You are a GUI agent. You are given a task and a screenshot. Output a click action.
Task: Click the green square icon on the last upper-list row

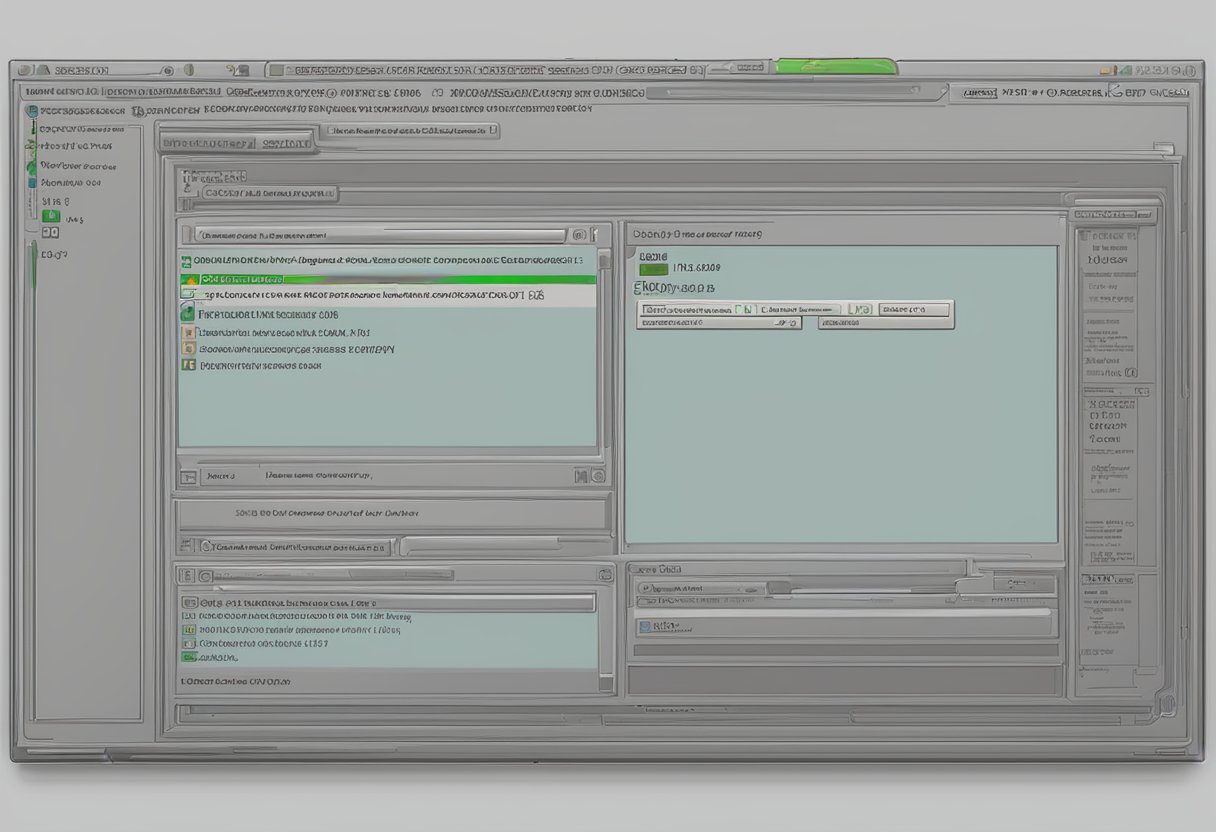click(x=186, y=366)
